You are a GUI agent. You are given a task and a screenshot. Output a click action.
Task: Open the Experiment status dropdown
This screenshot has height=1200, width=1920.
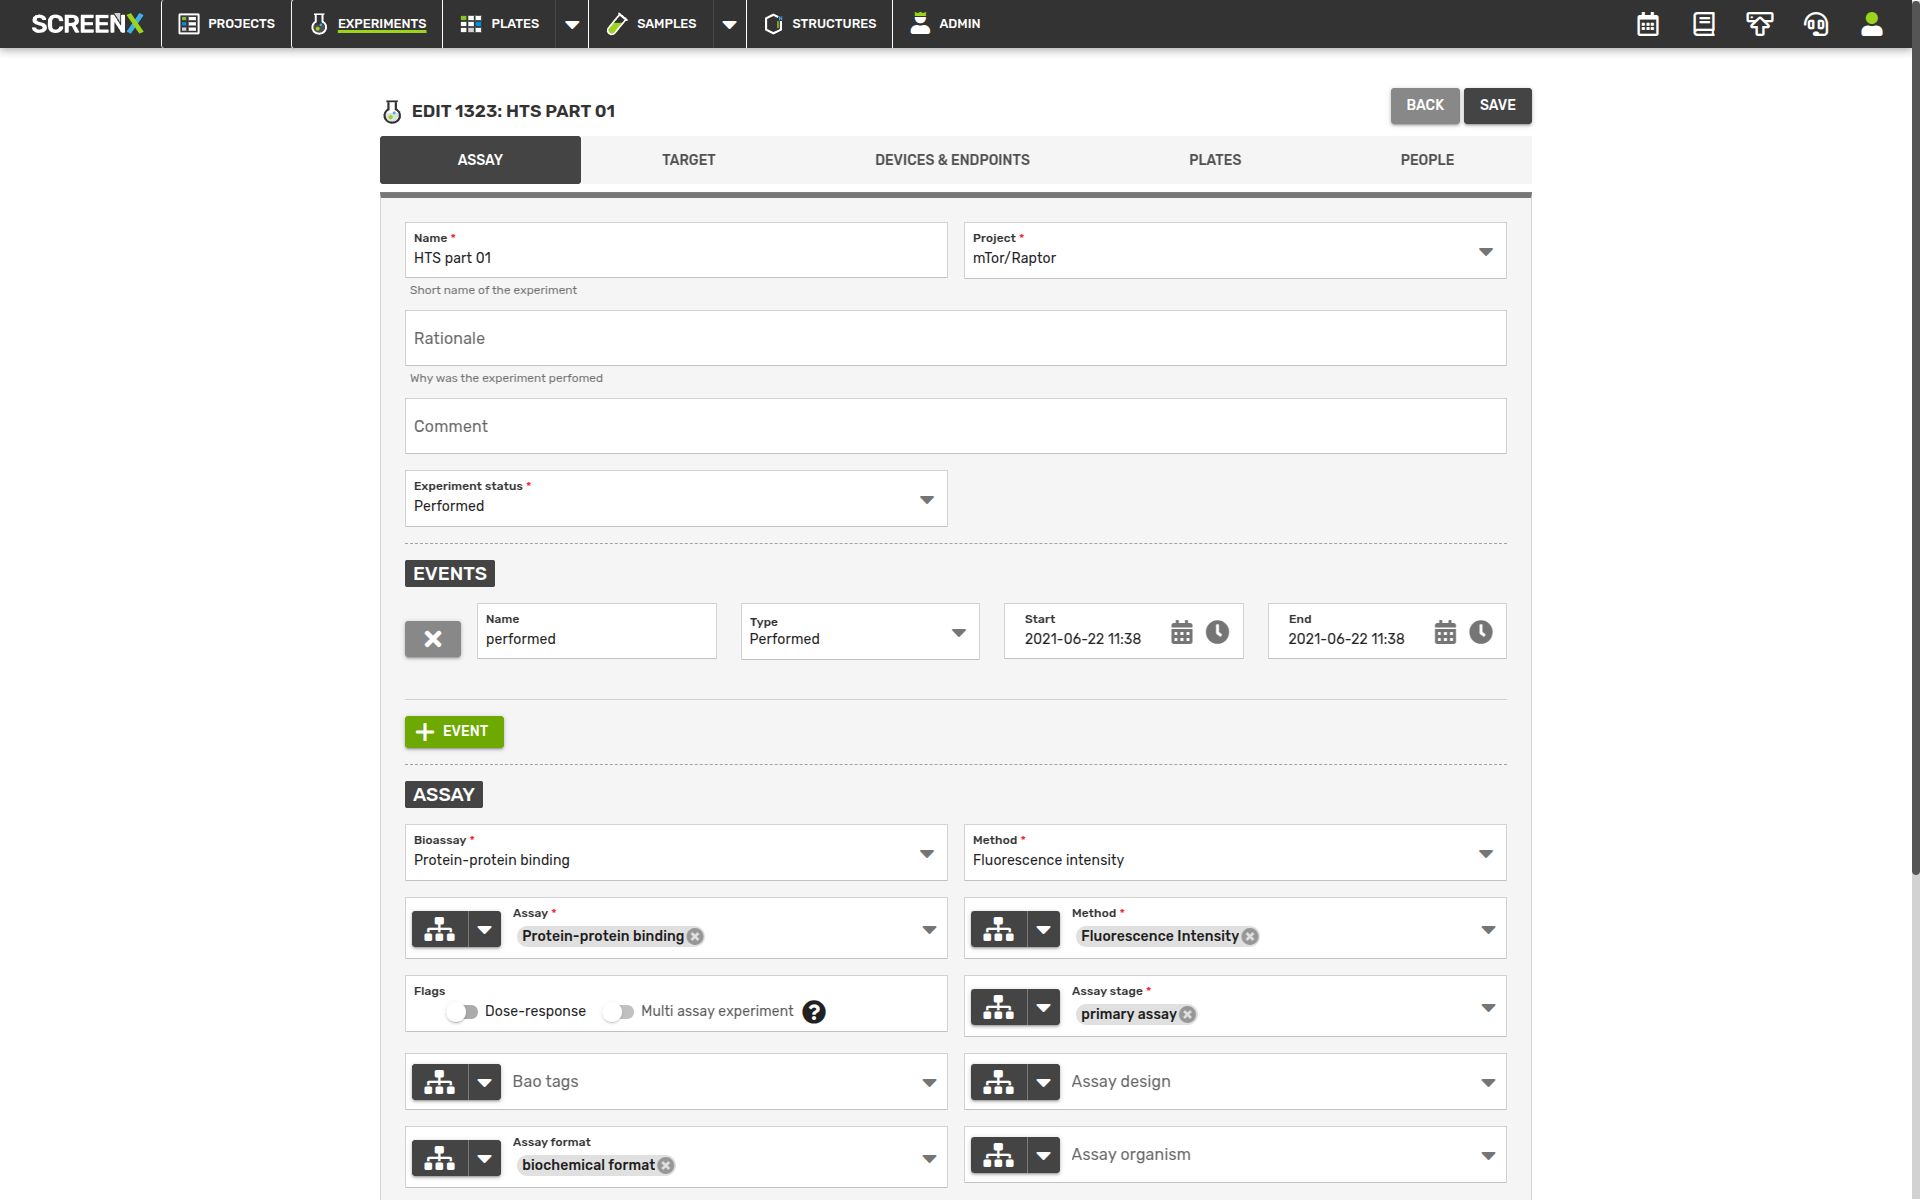(x=926, y=499)
